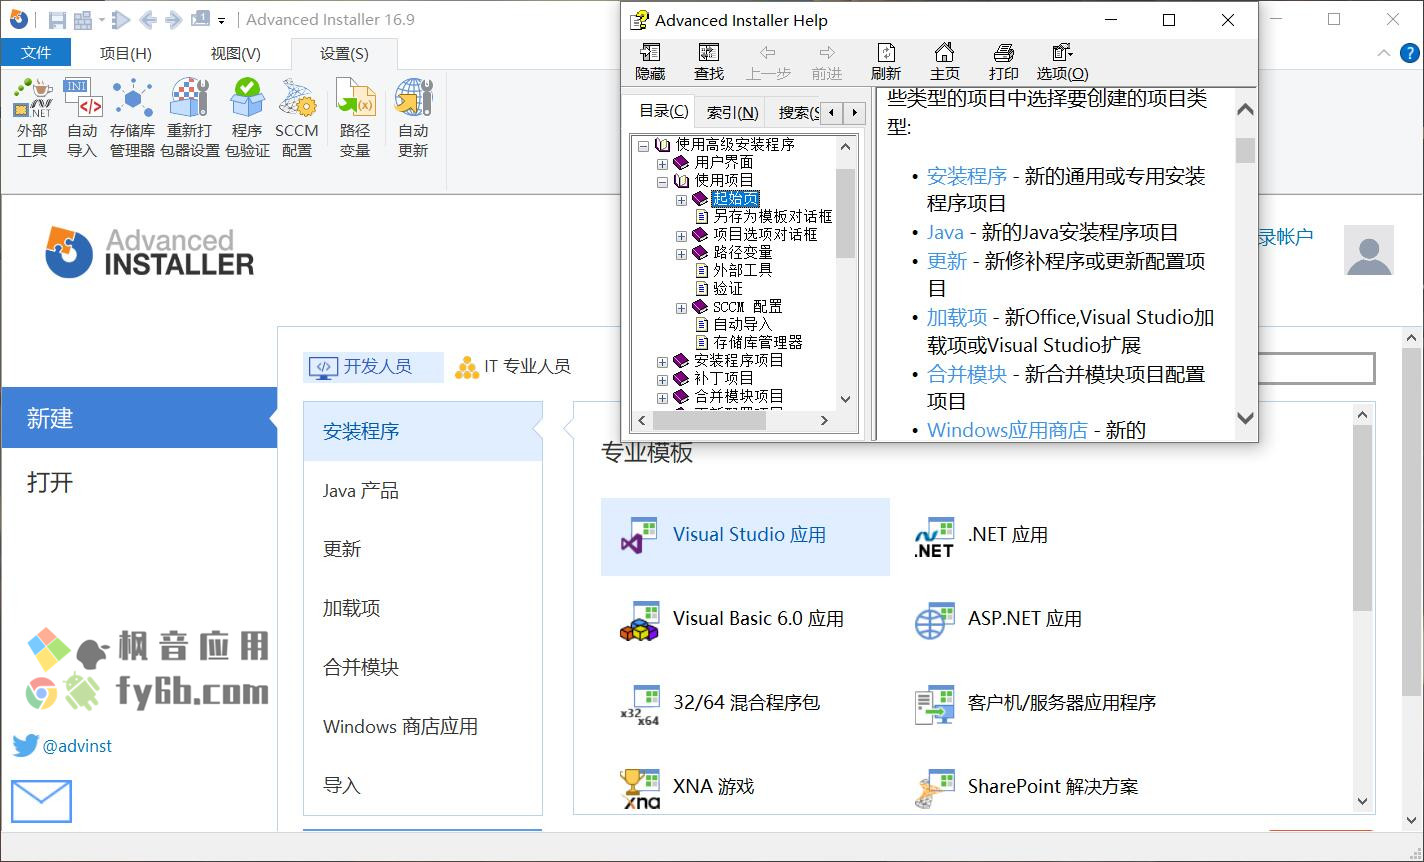
Task: Switch to the 视图(V) ribbon tab
Action: [236, 54]
